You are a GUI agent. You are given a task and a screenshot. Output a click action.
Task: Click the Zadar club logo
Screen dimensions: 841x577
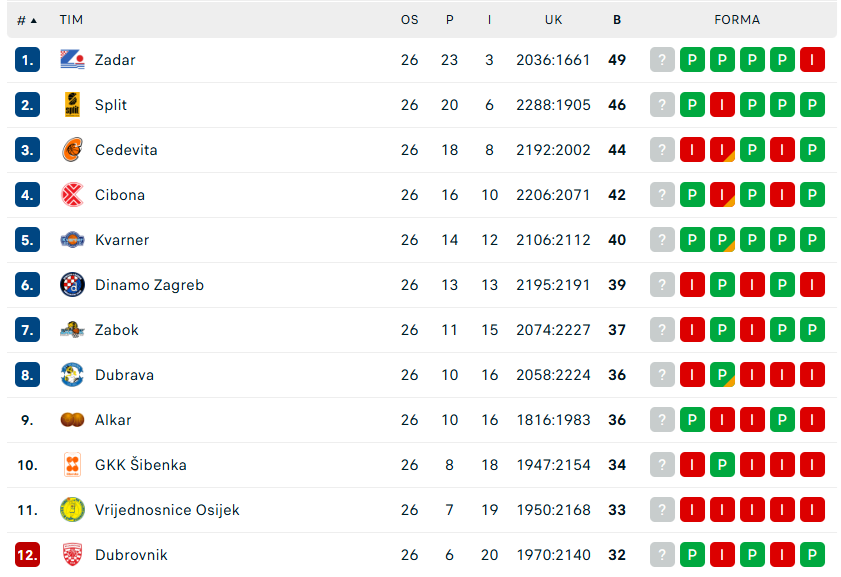pyautogui.click(x=72, y=60)
